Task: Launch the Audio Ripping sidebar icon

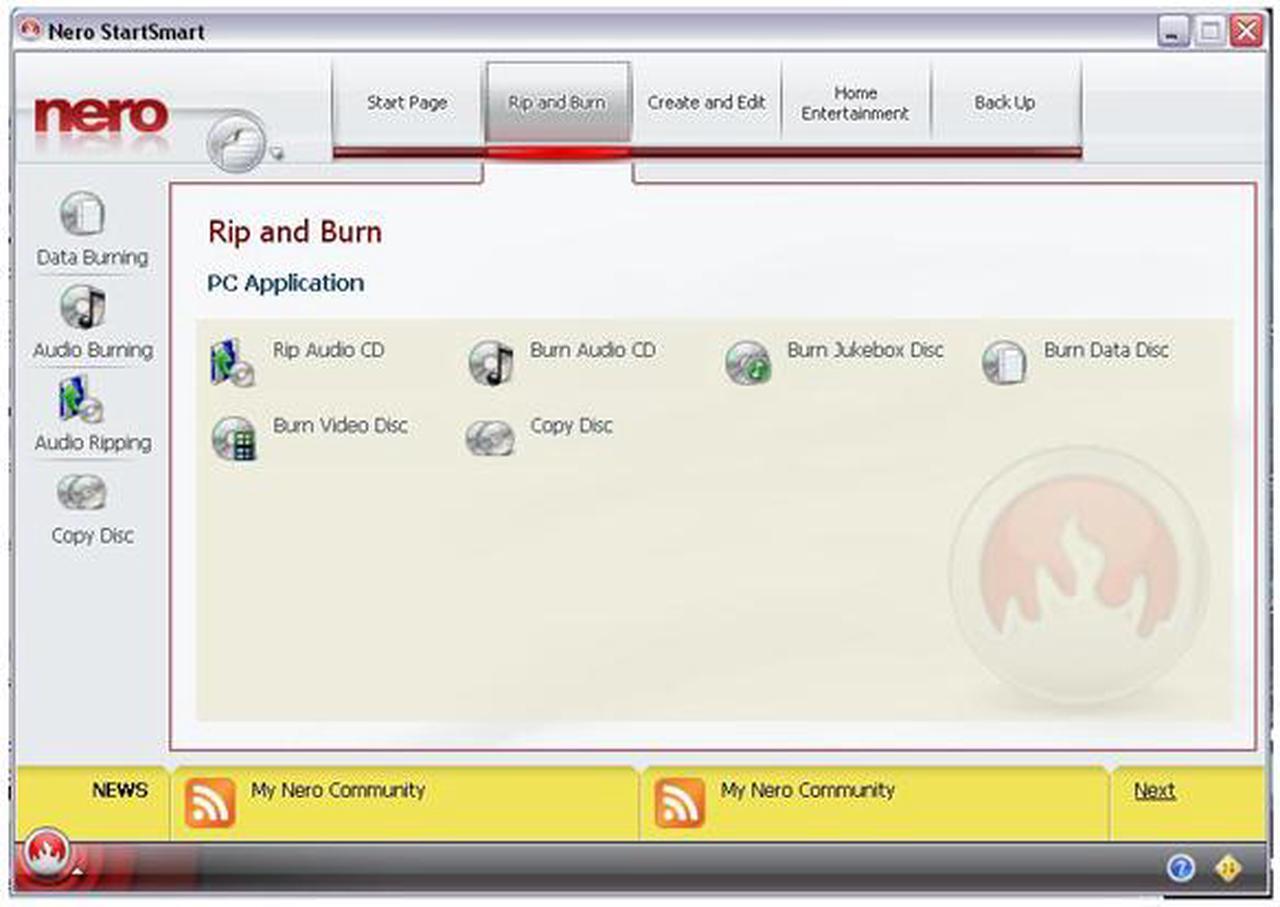Action: coord(81,400)
